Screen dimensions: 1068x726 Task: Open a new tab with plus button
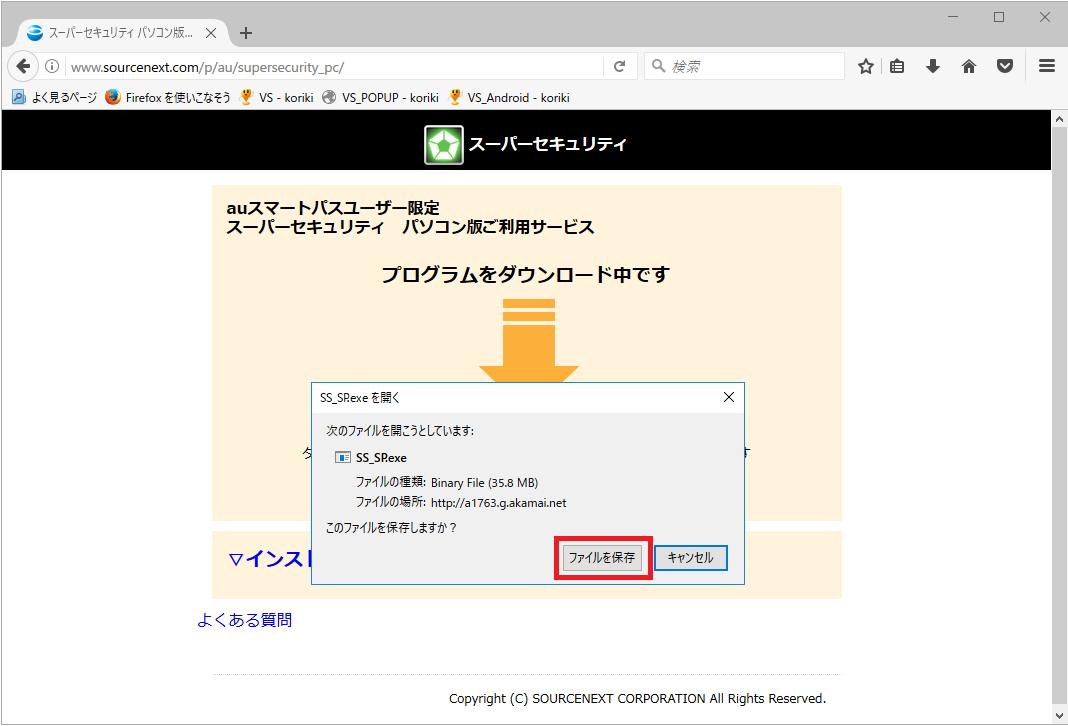pyautogui.click(x=246, y=33)
